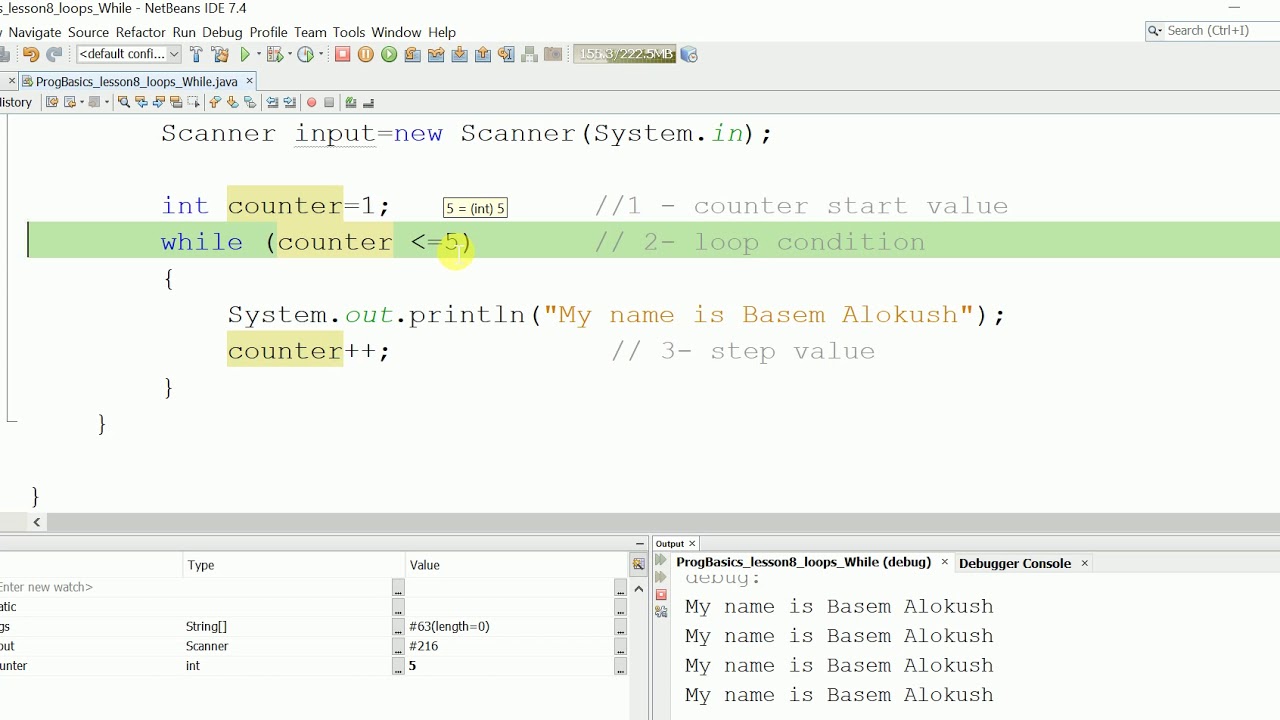1280x720 pixels.
Task: Open the Navigate menu
Action: (x=35, y=32)
